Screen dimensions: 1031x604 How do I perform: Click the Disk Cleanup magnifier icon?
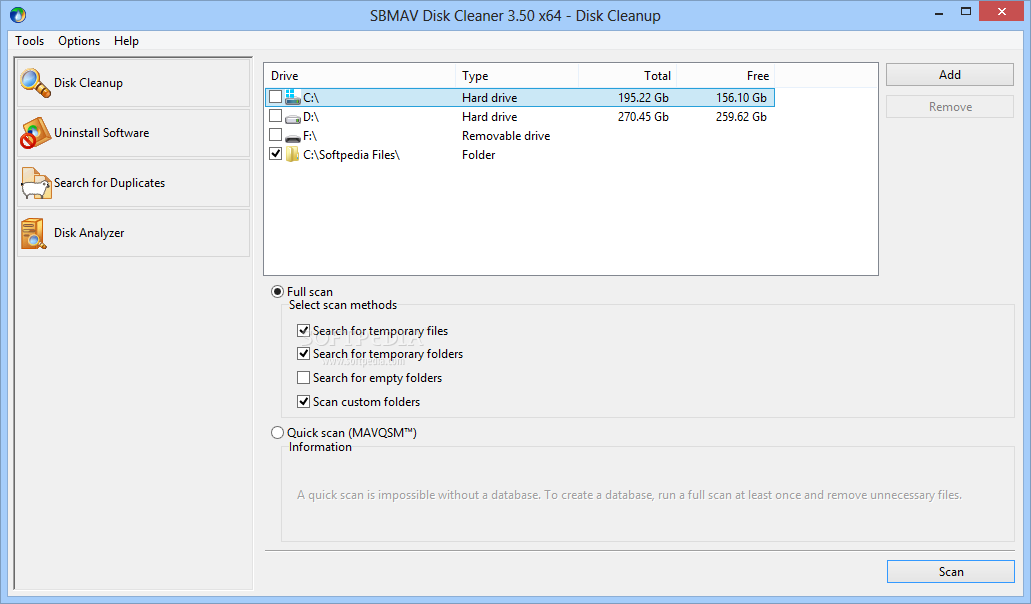click(35, 83)
